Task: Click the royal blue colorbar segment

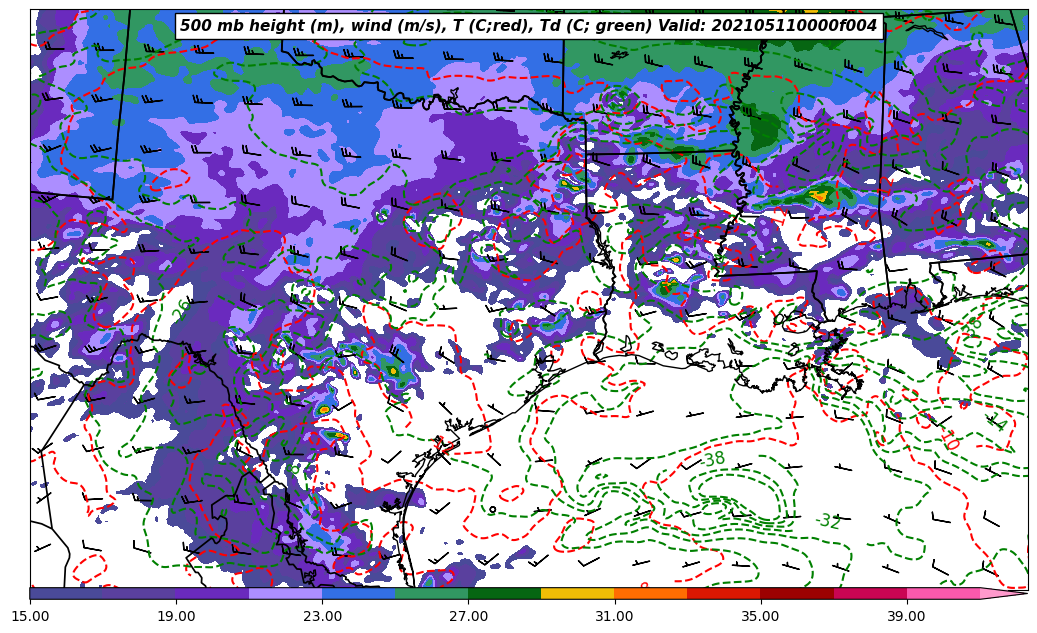Action: pos(358,593)
